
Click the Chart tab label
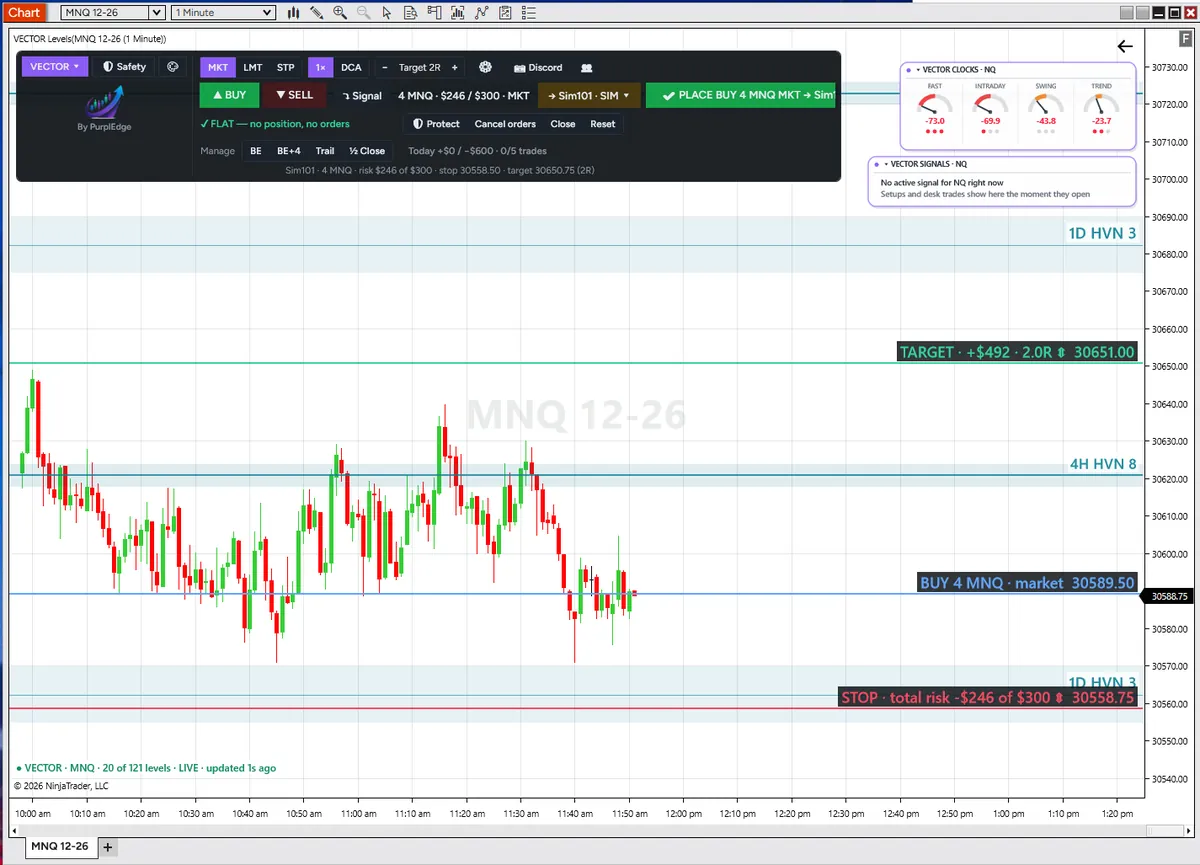(24, 12)
